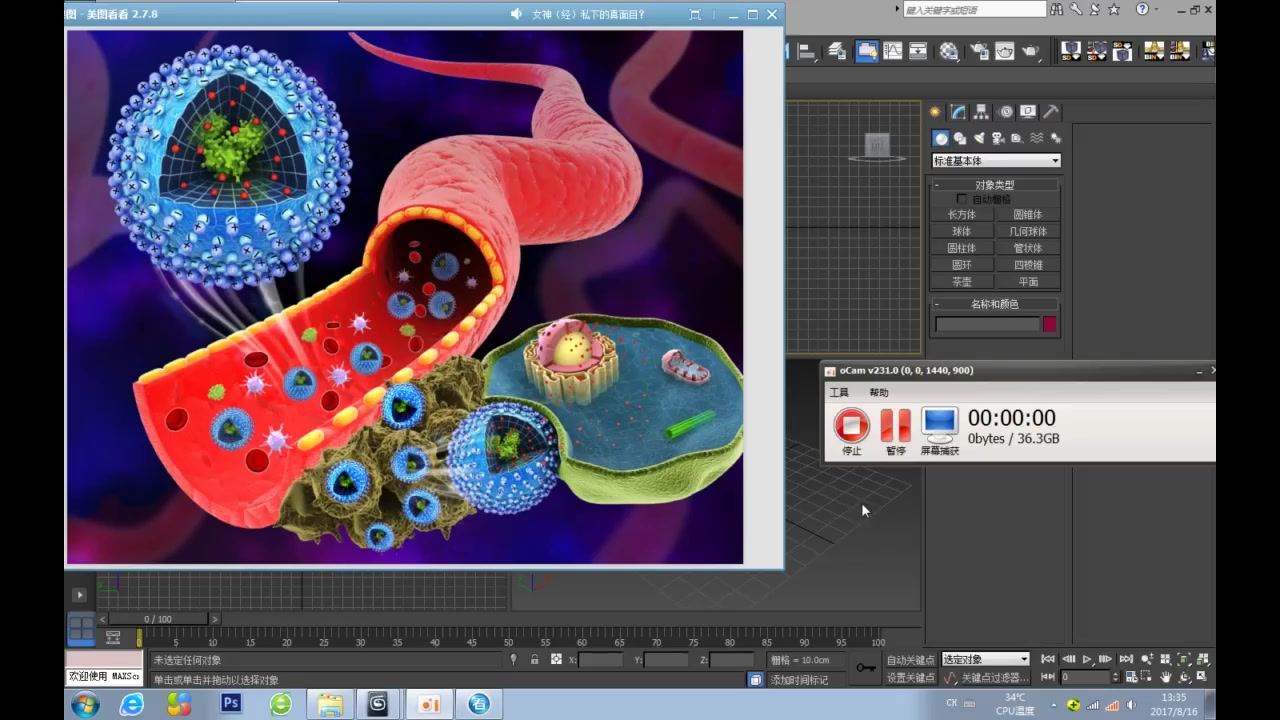Toggle the selection lock icon
The image size is (1280, 720).
click(x=535, y=660)
